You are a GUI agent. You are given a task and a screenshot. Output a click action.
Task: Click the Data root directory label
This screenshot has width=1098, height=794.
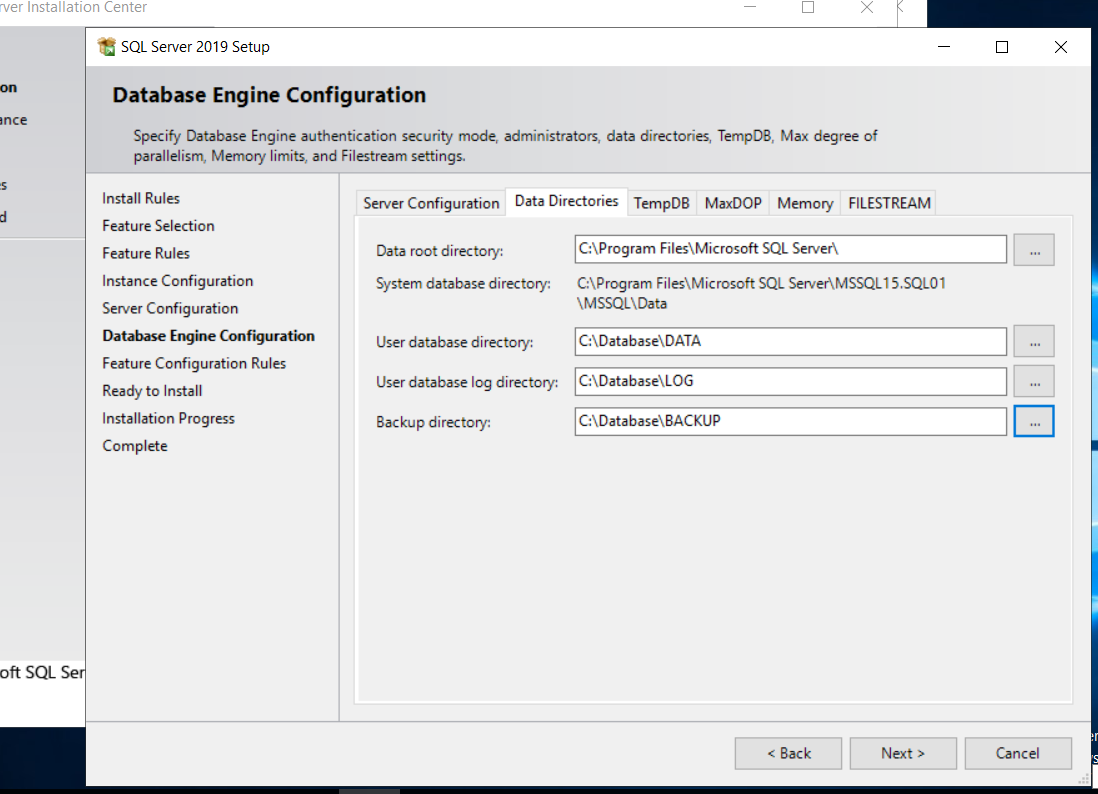coord(439,251)
